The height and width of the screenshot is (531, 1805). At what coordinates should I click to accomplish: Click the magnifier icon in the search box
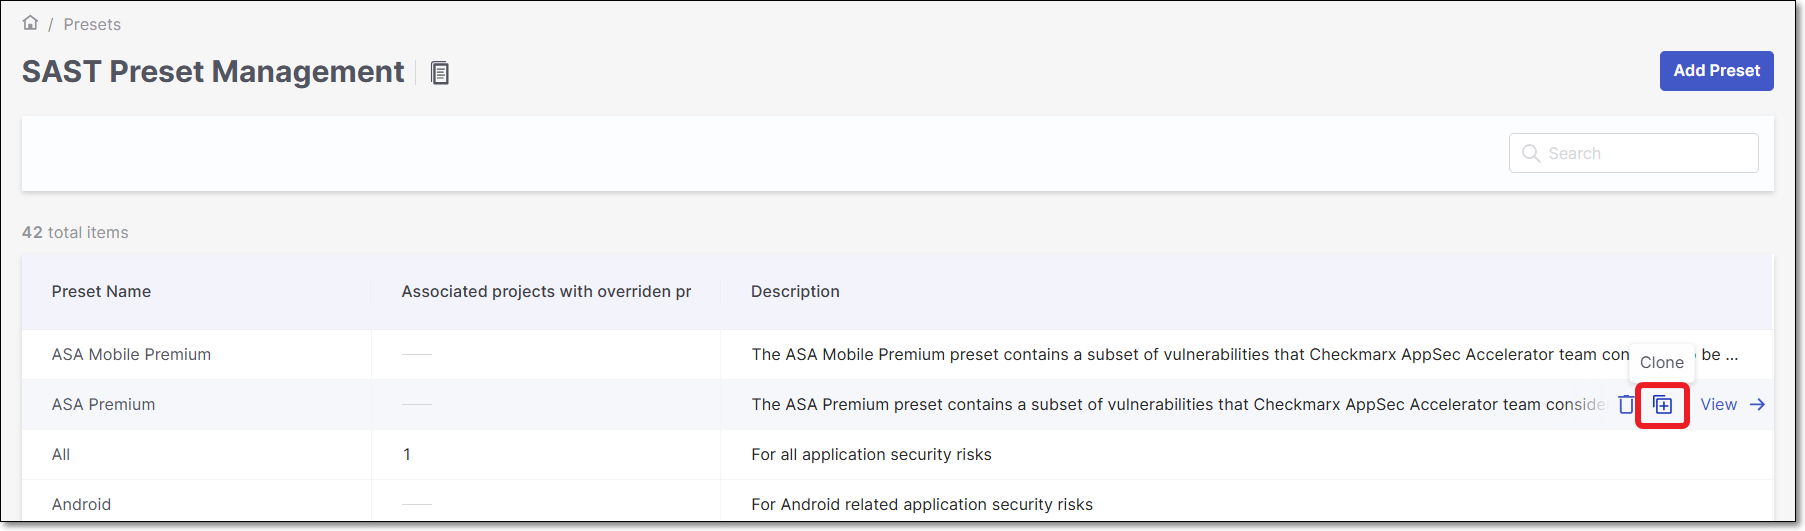pos(1530,153)
